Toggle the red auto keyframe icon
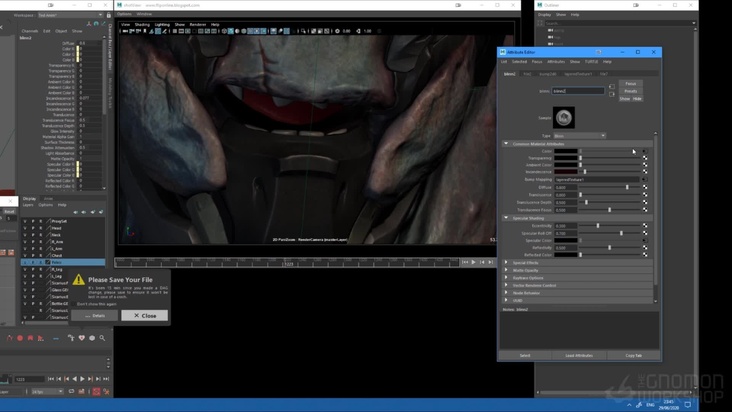 [96, 391]
